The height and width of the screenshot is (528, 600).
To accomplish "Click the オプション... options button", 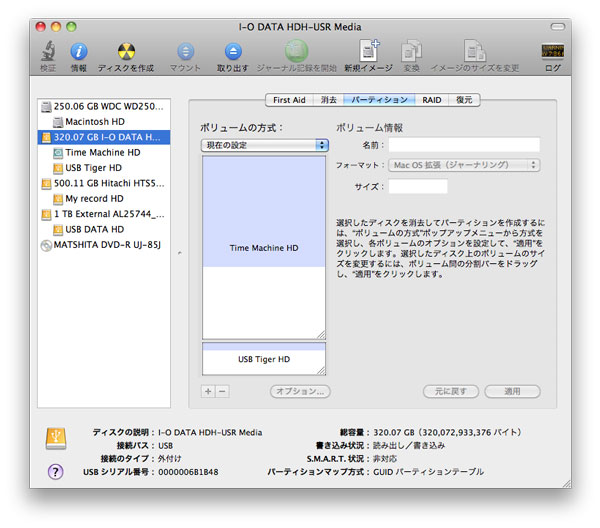I will click(x=300, y=391).
